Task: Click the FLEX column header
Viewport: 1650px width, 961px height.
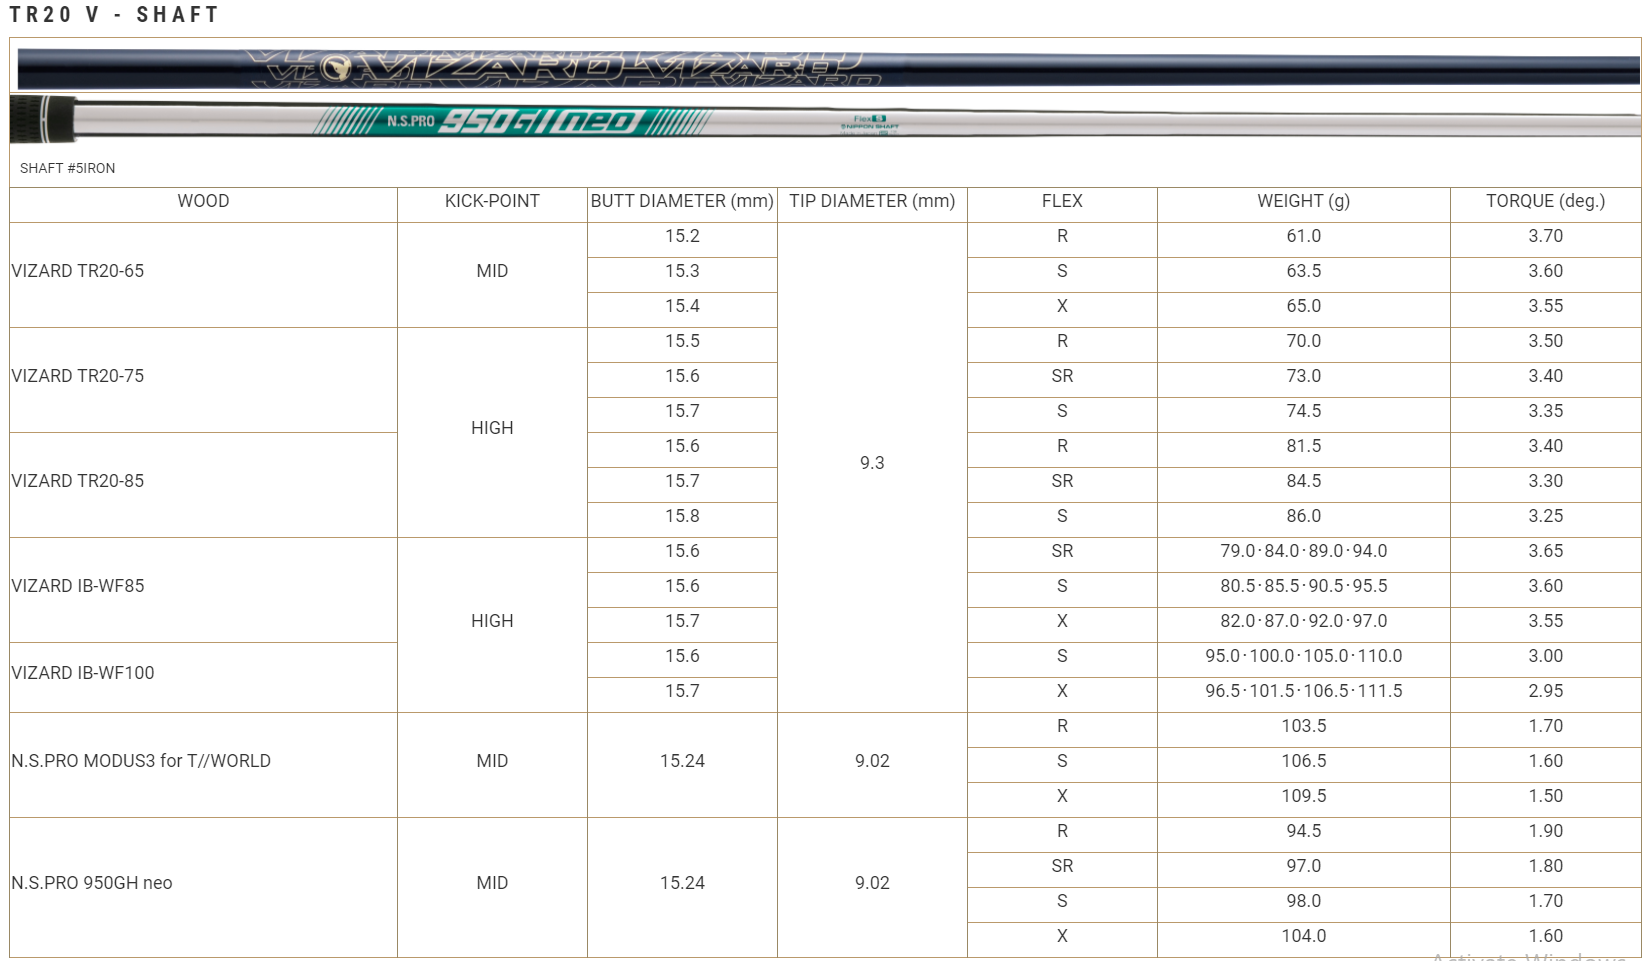Action: click(1062, 201)
